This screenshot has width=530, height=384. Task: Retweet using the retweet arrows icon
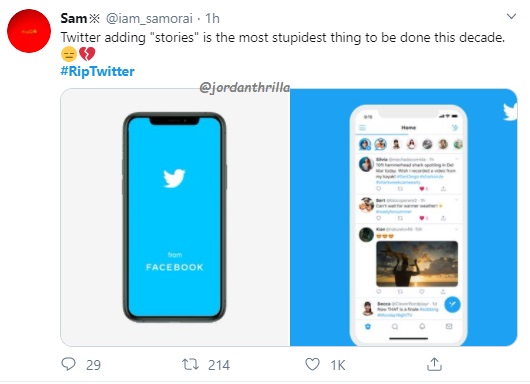[x=191, y=364]
